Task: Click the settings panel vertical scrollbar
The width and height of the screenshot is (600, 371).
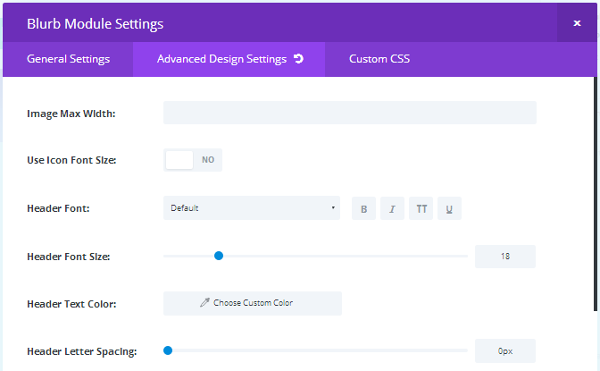Action: [595, 194]
